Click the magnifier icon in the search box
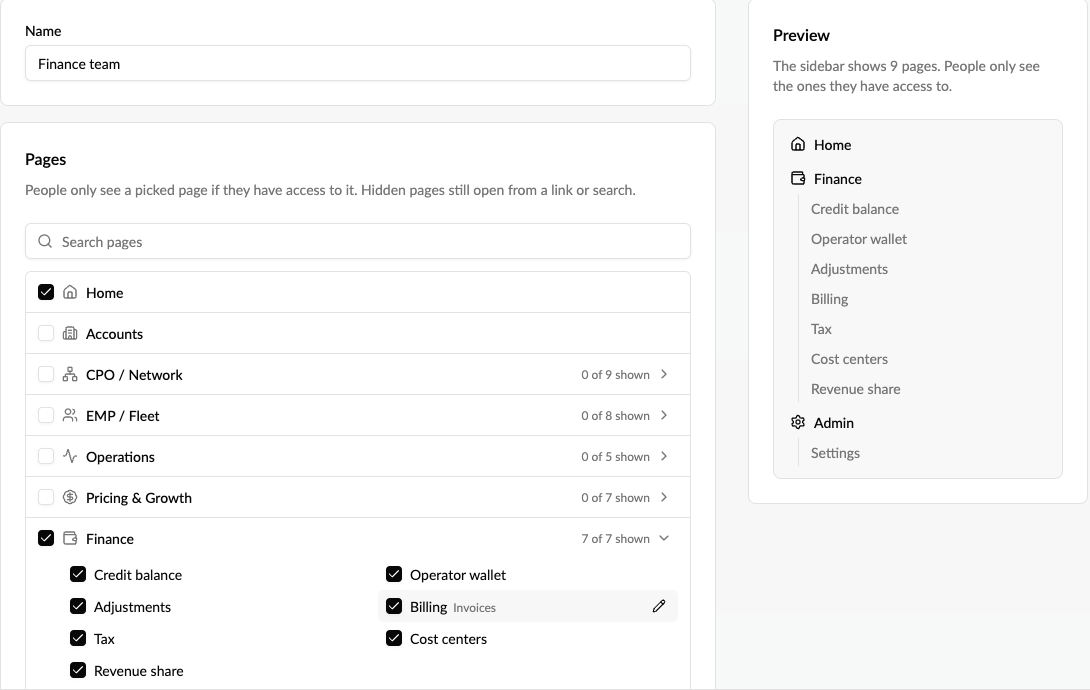1090x690 pixels. [45, 241]
